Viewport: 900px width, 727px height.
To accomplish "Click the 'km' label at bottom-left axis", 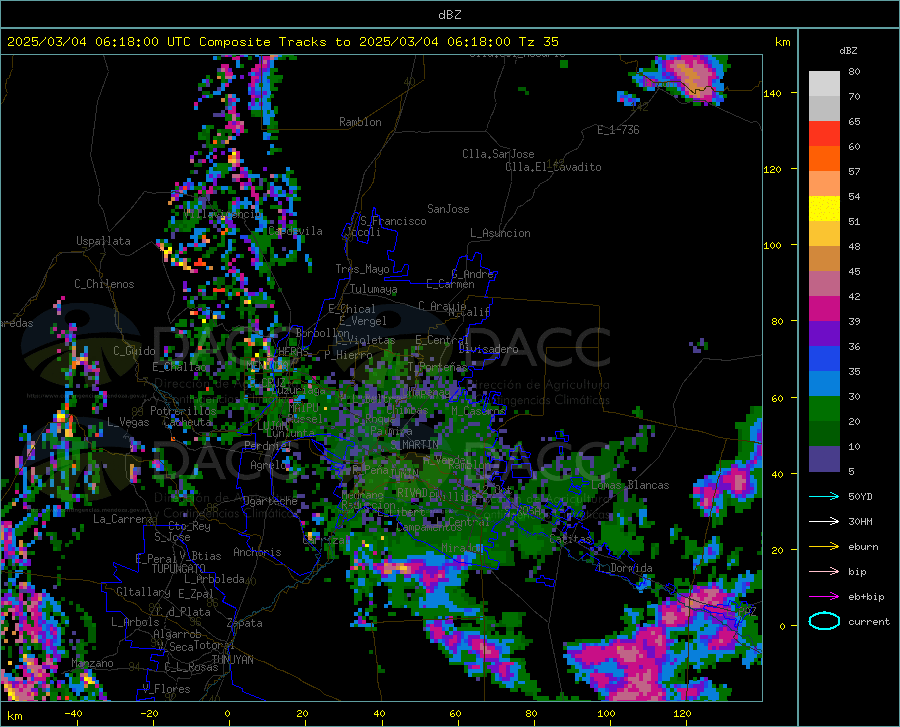I will click(14, 716).
